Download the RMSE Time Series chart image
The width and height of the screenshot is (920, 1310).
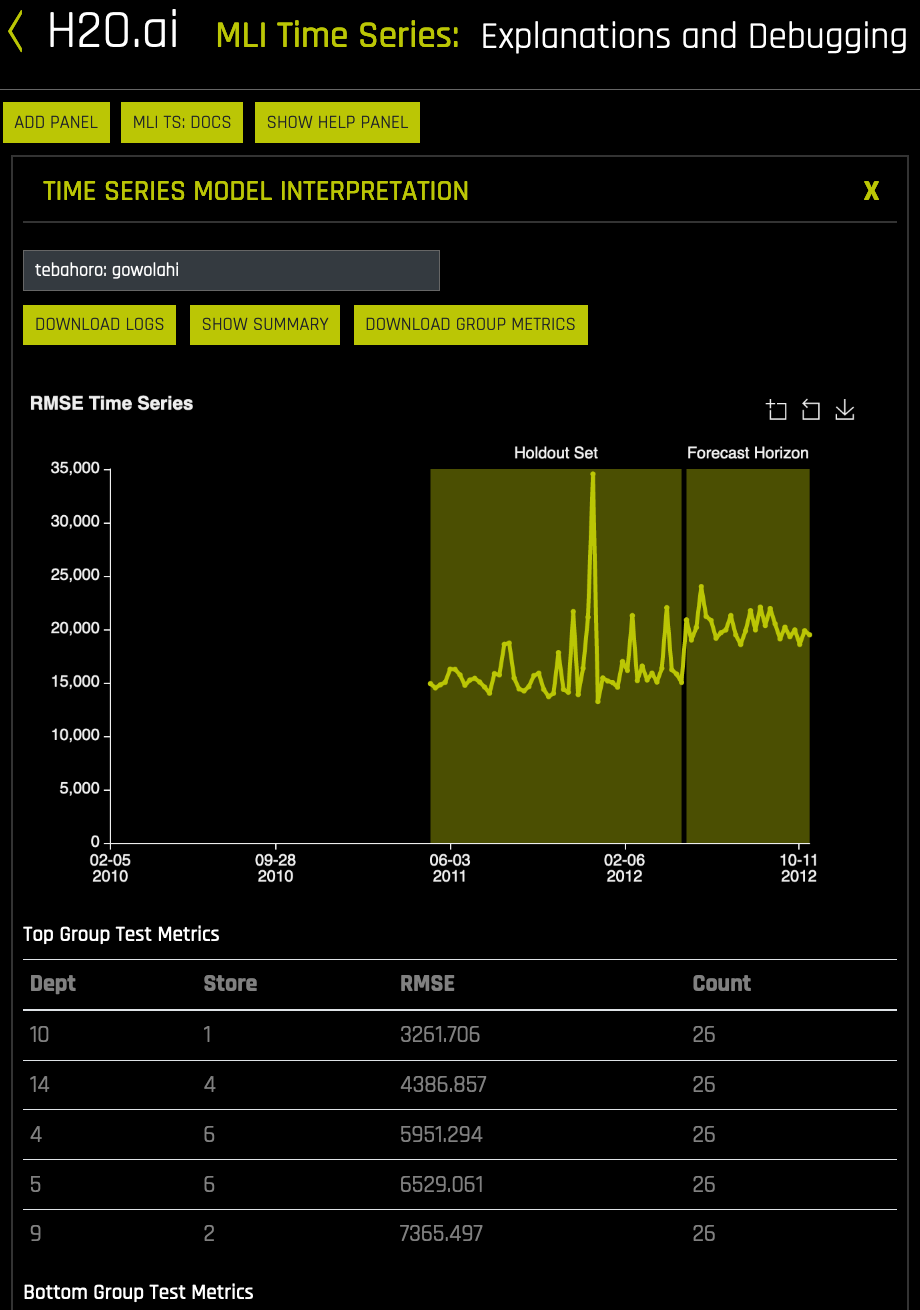tap(844, 409)
